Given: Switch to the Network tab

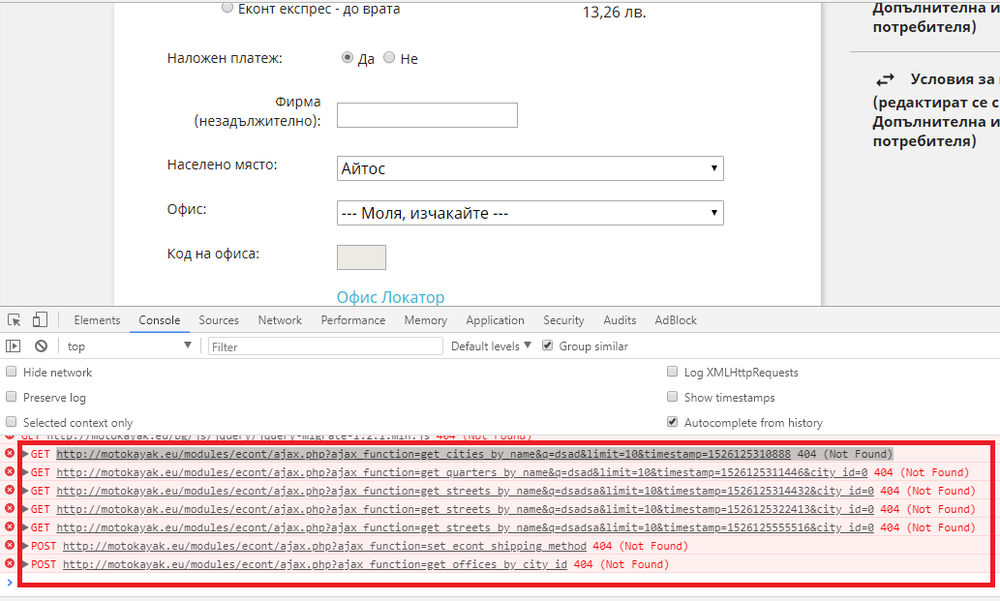Looking at the screenshot, I should point(279,320).
